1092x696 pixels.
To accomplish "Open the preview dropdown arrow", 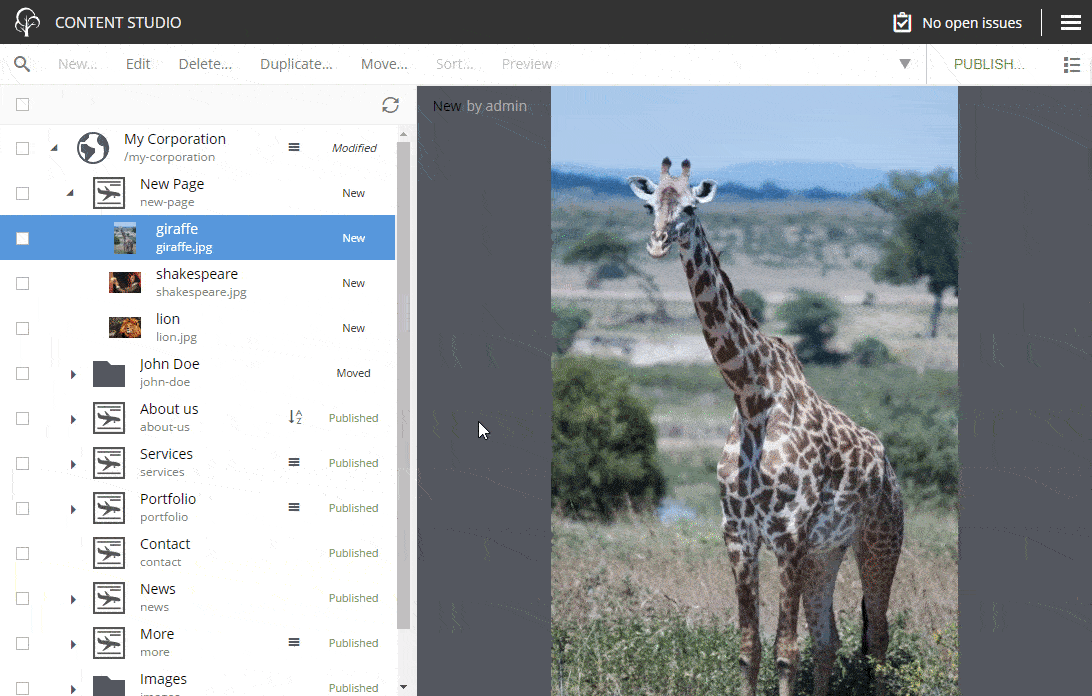I will pos(905,64).
